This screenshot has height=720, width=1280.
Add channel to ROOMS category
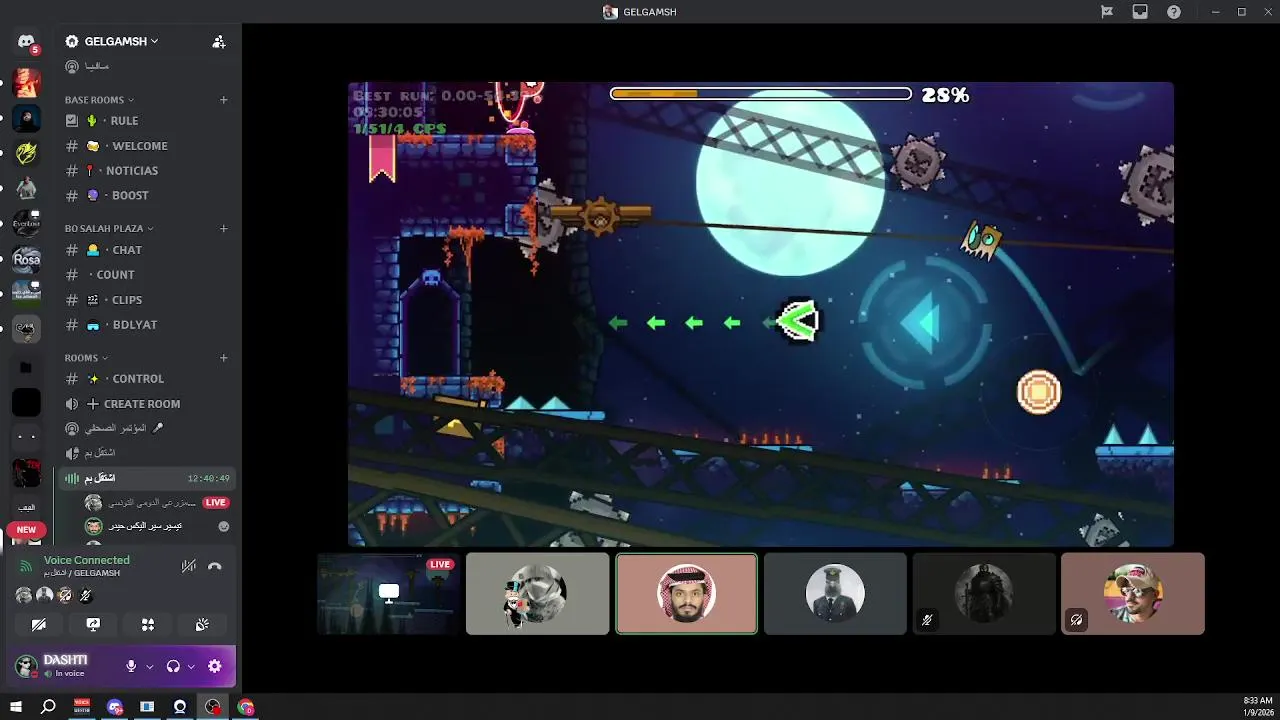point(224,358)
